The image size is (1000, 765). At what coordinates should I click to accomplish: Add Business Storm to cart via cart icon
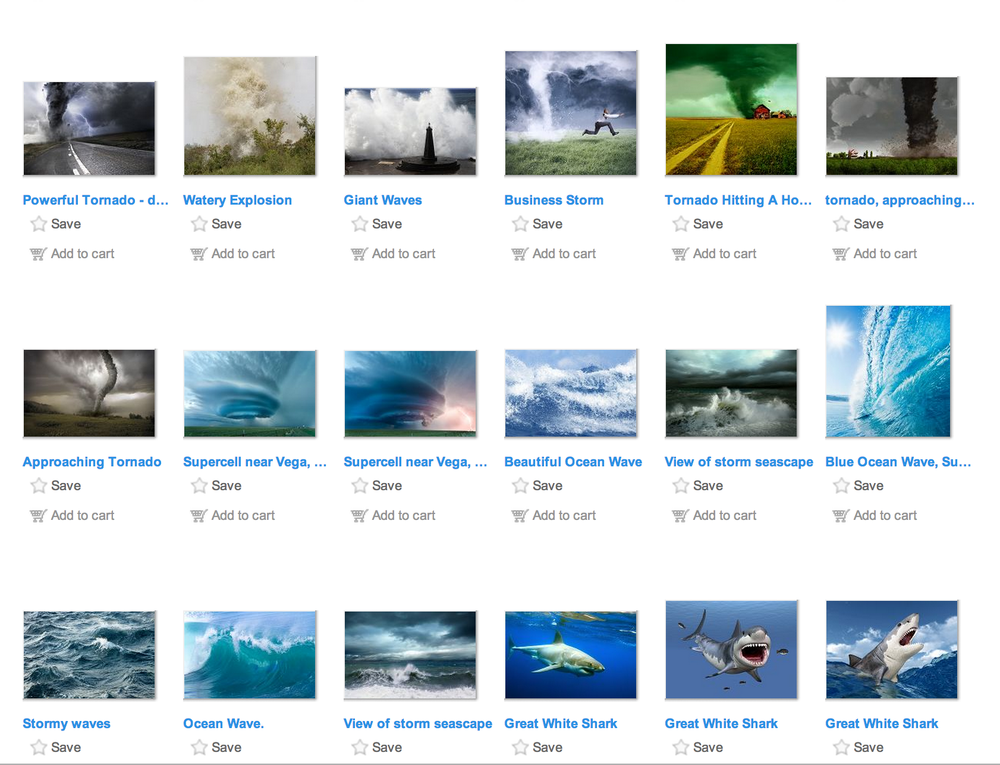click(520, 254)
